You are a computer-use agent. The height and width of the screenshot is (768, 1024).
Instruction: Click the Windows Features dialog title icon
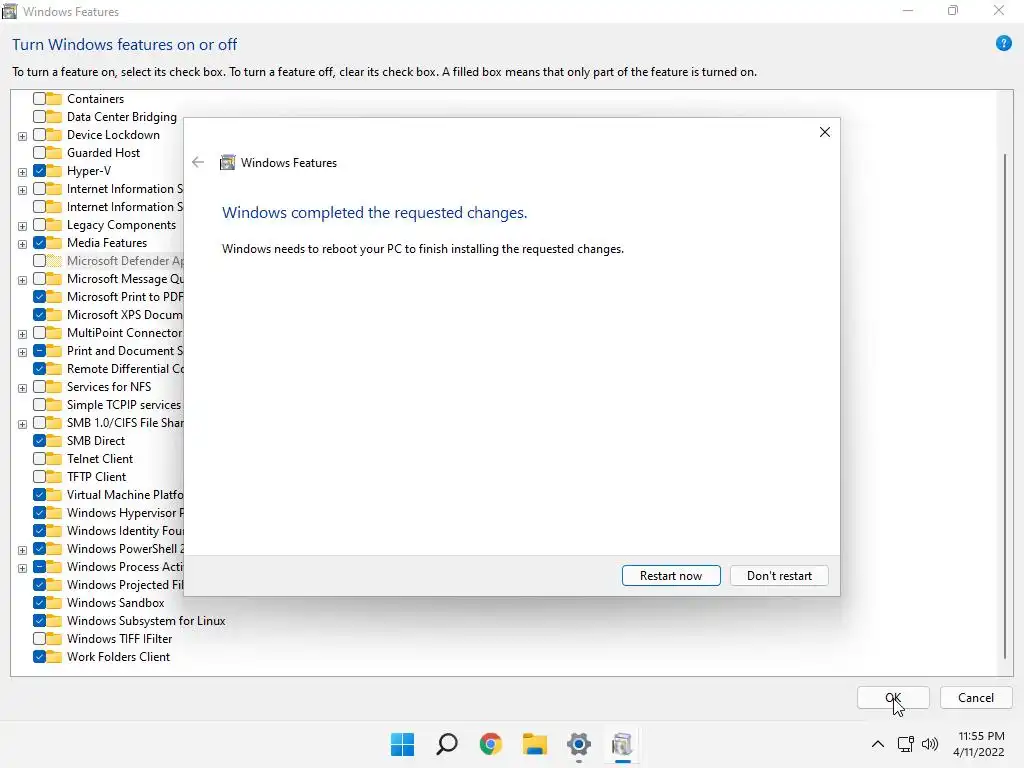[227, 163]
